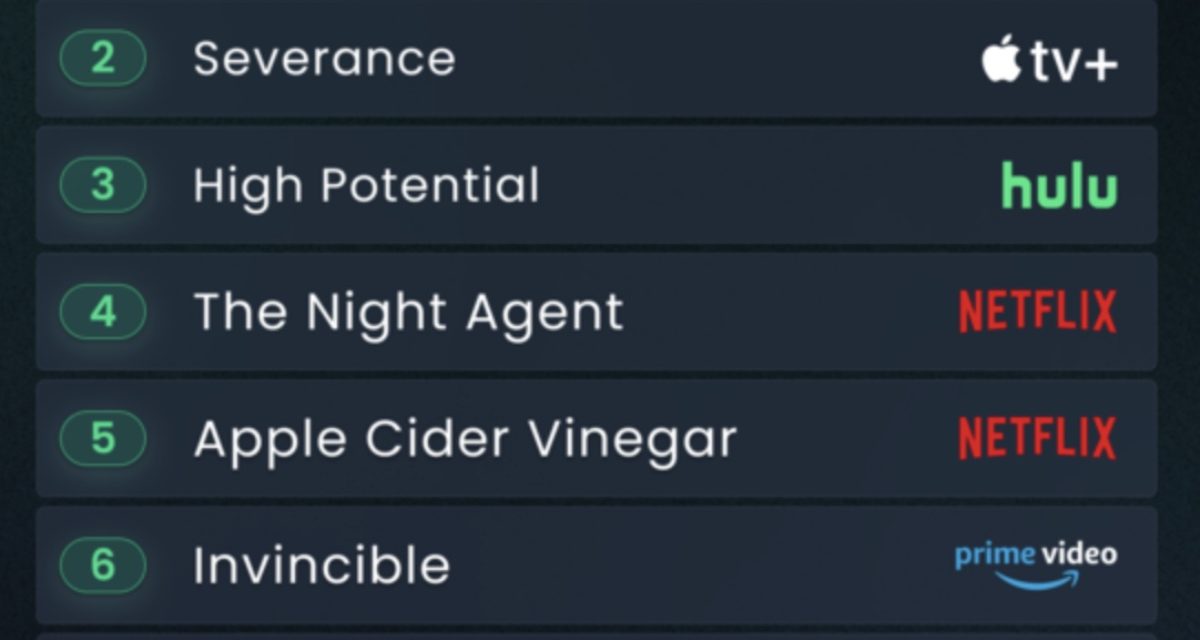This screenshot has height=640, width=1200.
Task: Open the Apple Cider Vinegar title
Action: [465, 439]
